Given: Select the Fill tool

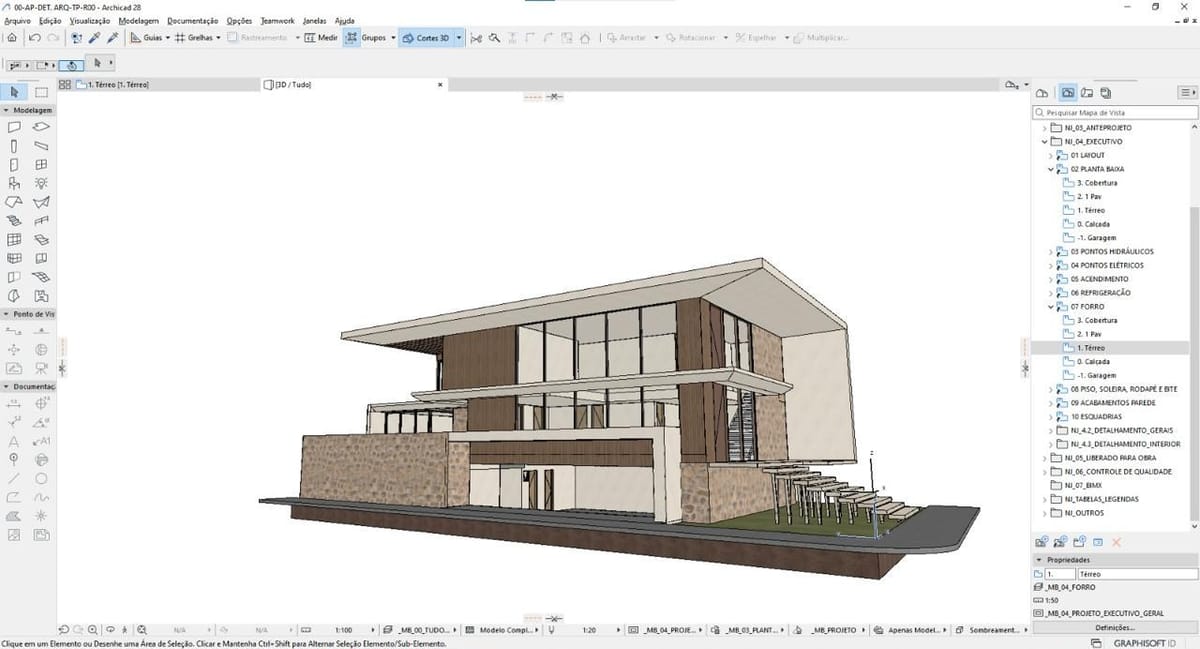Looking at the screenshot, I should [x=14, y=516].
